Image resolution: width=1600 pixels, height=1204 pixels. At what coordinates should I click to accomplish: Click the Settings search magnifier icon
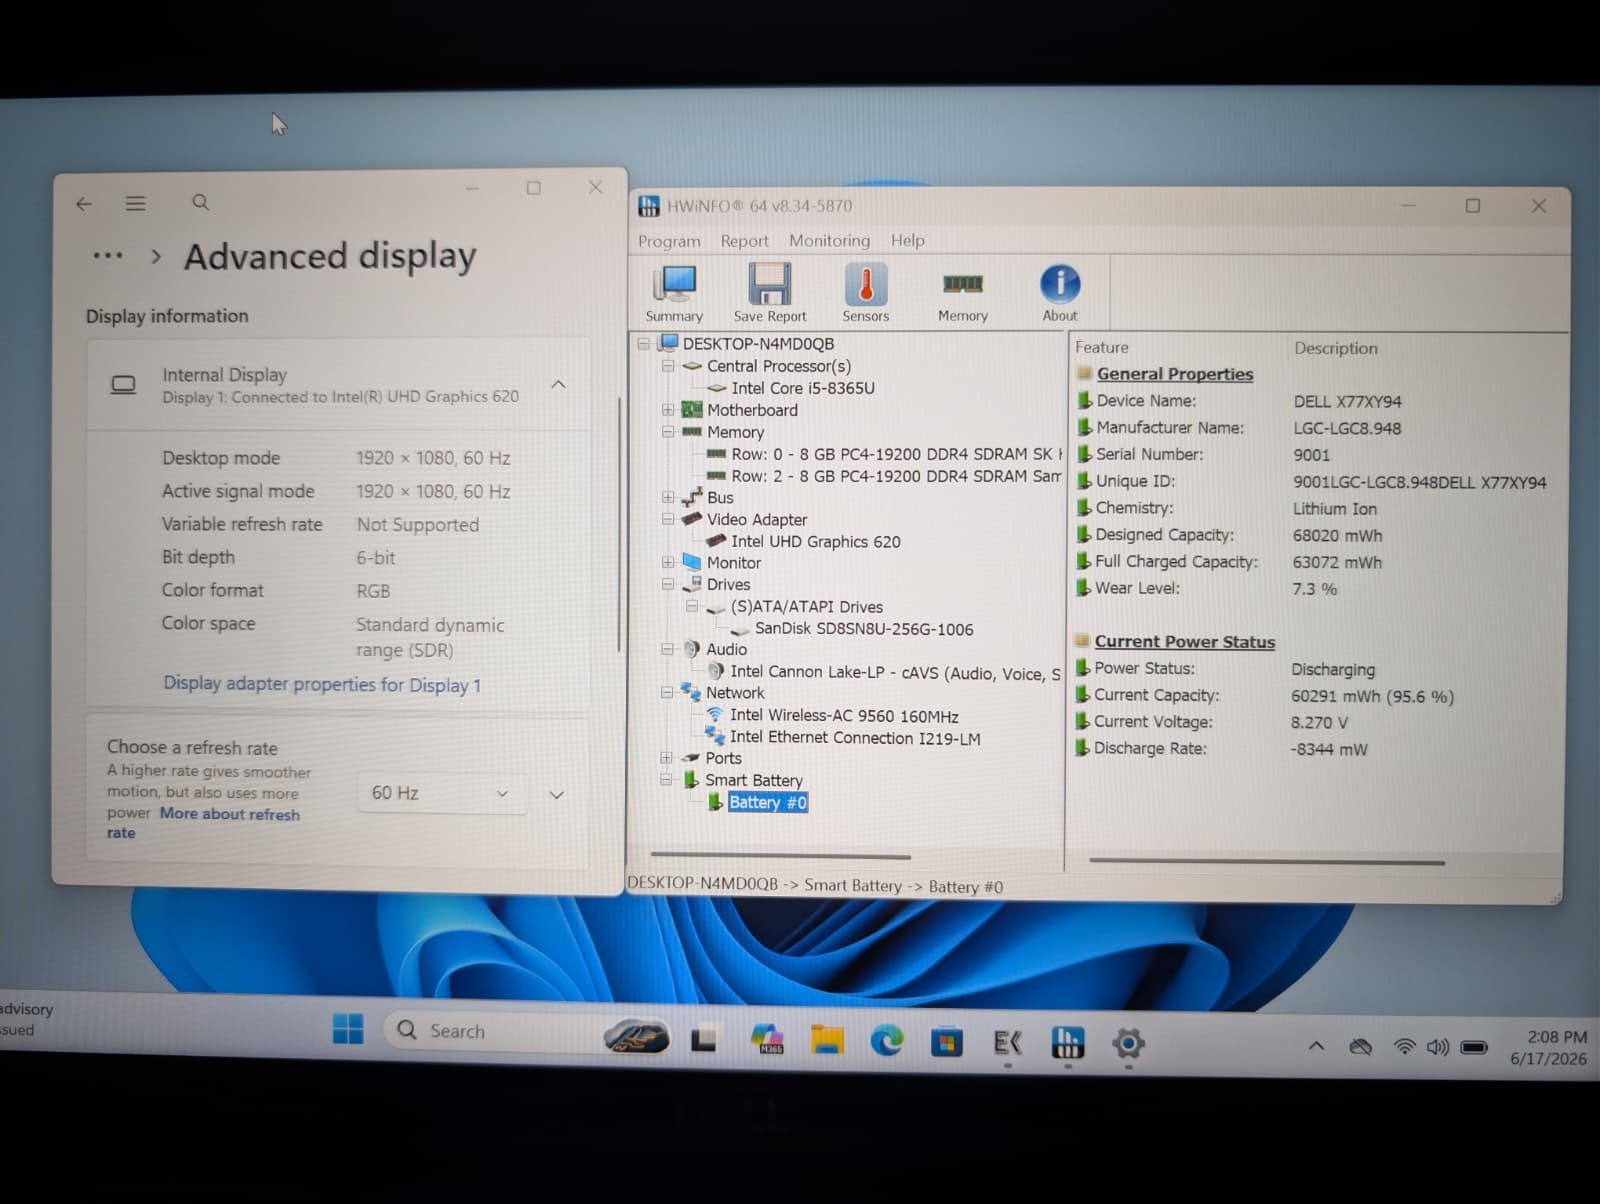click(x=200, y=202)
